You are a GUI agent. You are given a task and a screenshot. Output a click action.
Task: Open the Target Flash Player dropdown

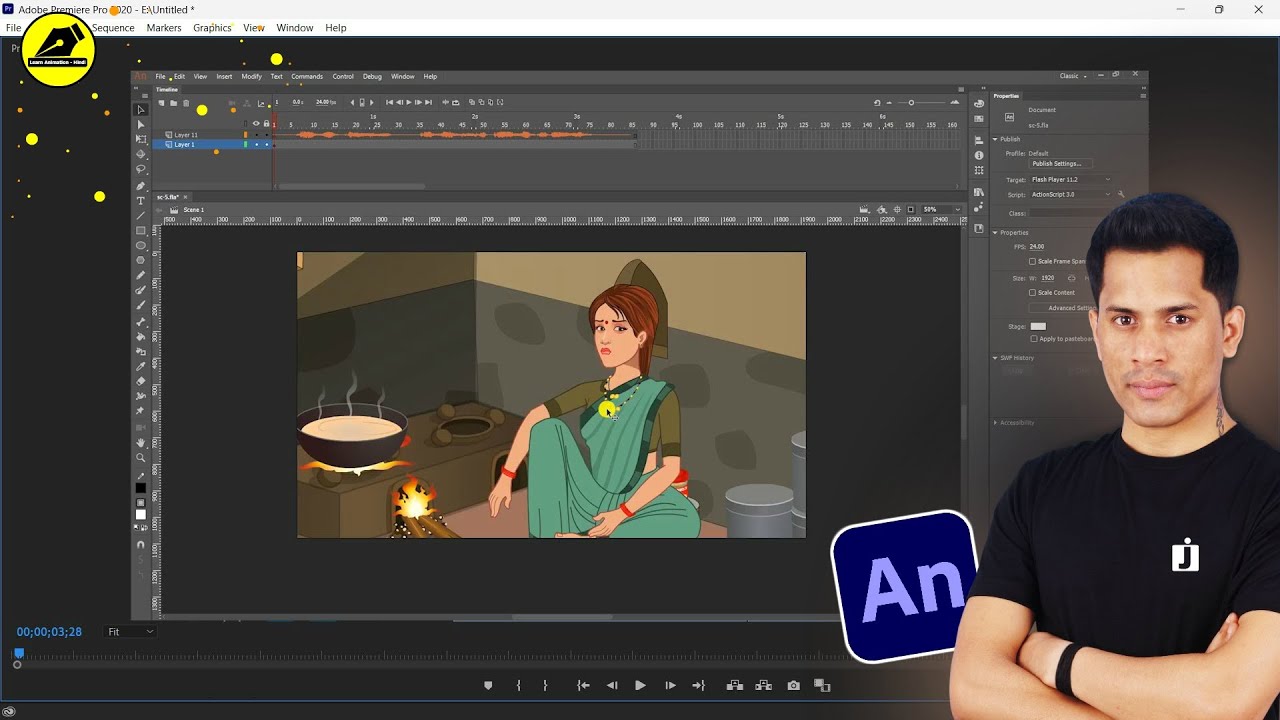point(1071,180)
